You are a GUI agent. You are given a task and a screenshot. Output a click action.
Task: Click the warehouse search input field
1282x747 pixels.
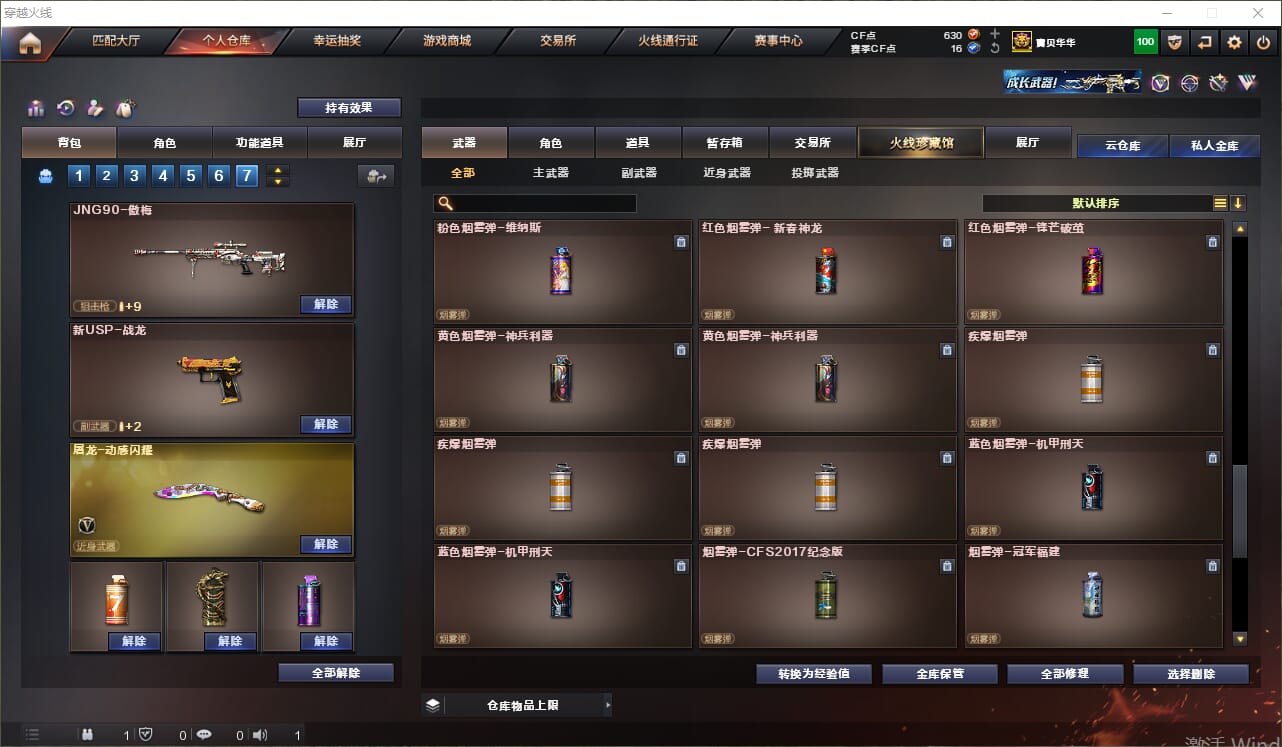pyautogui.click(x=535, y=203)
